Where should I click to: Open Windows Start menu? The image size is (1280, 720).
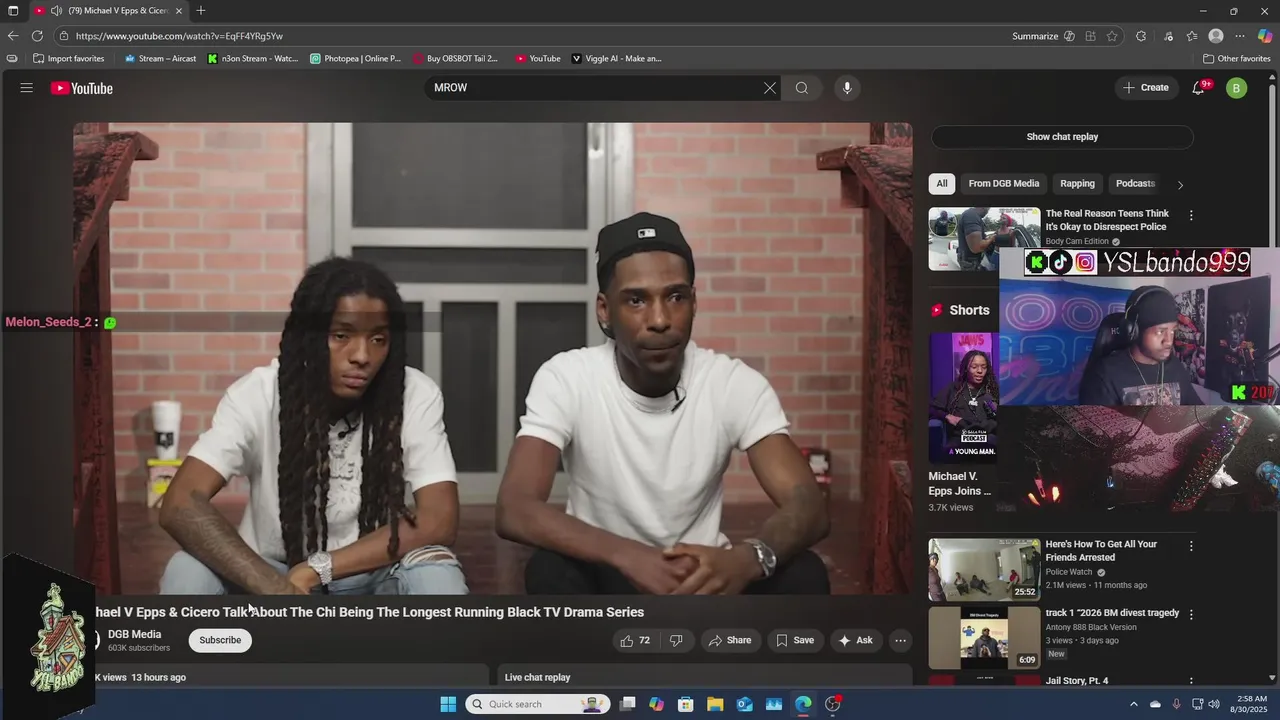(x=448, y=704)
